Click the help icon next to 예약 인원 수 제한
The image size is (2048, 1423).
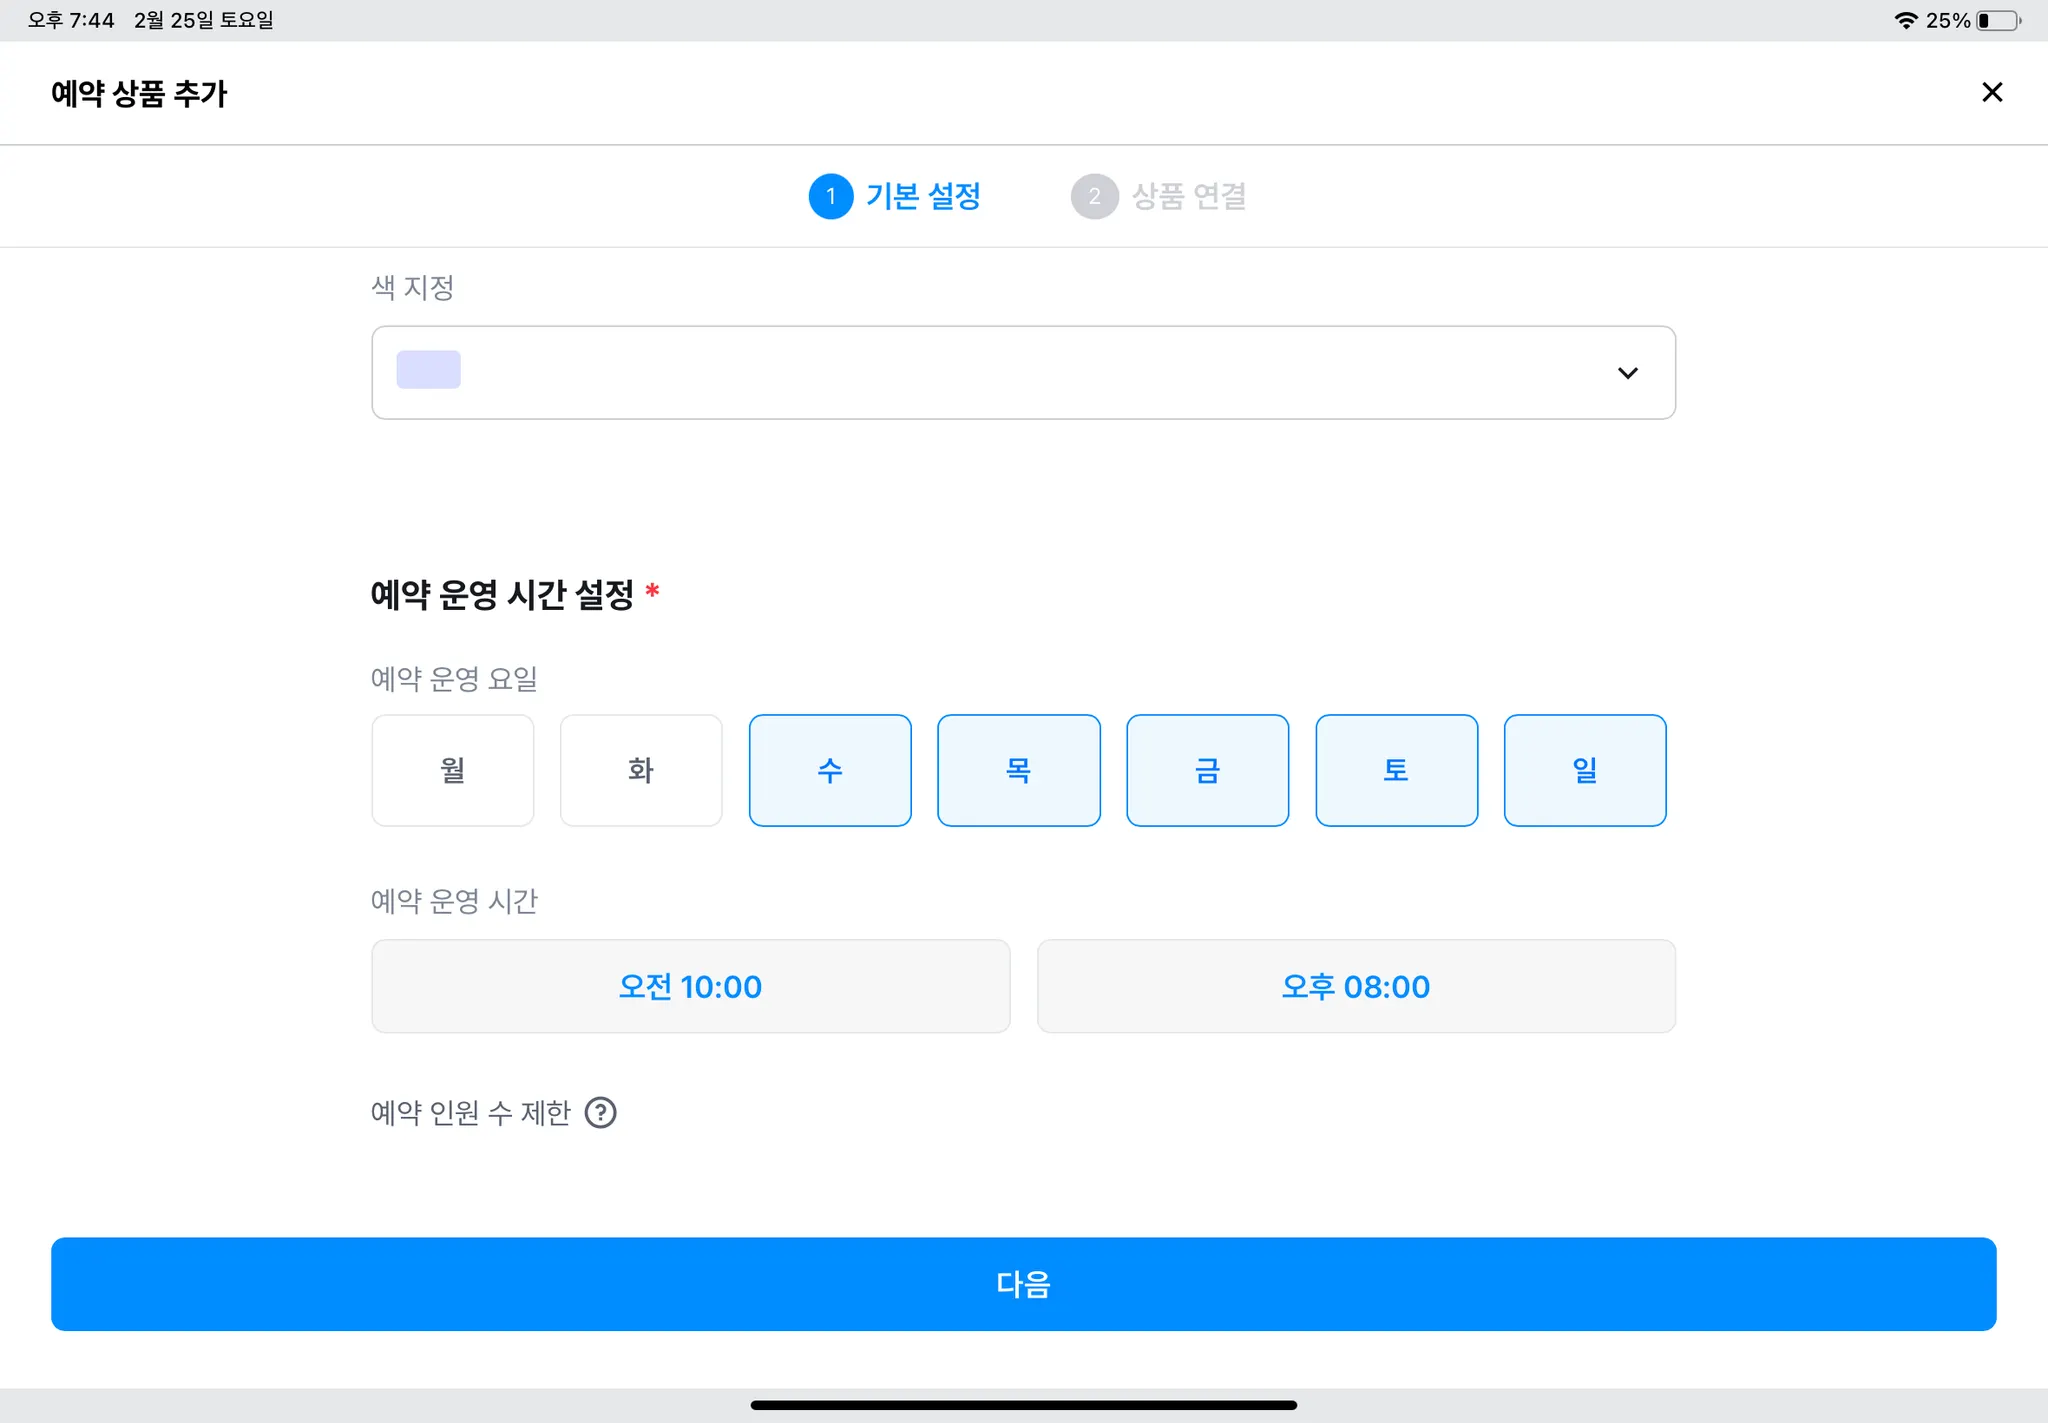(x=600, y=1112)
